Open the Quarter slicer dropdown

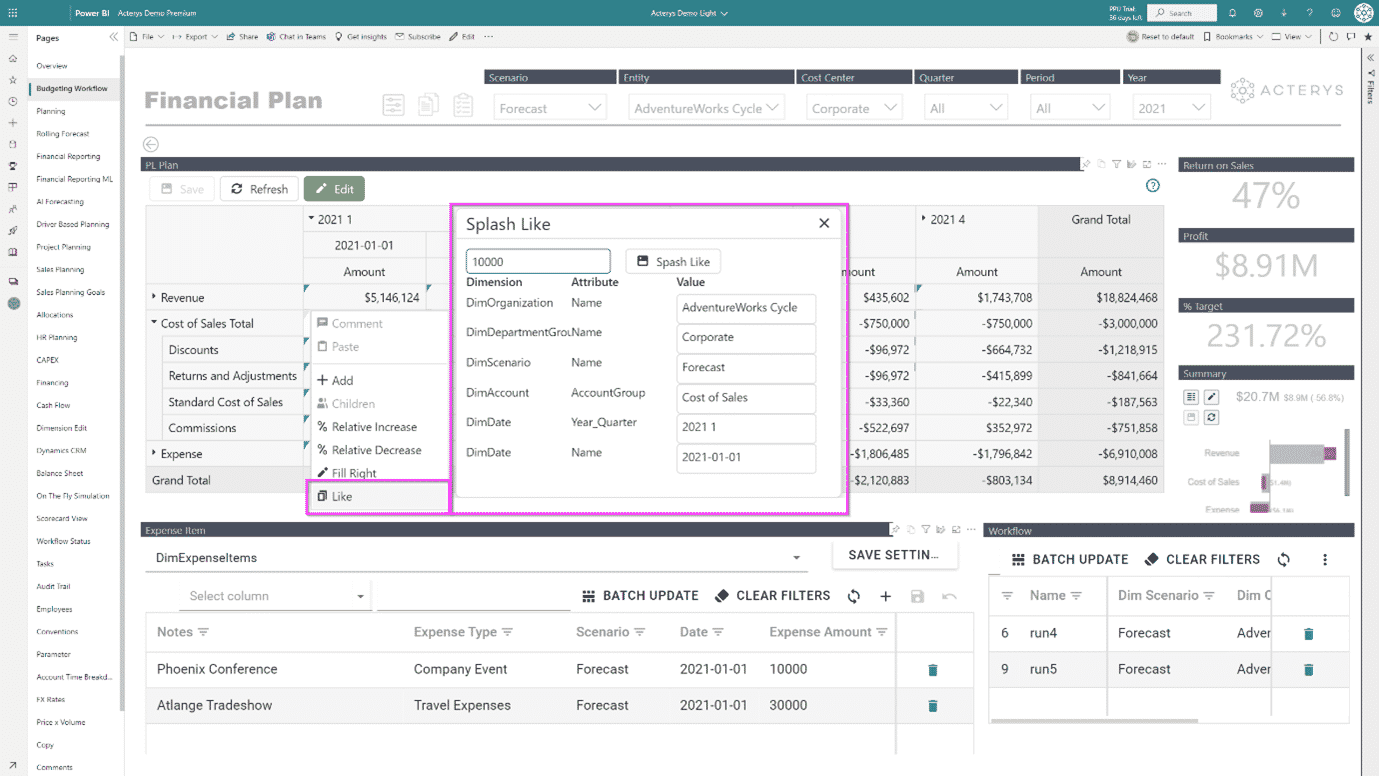point(965,108)
